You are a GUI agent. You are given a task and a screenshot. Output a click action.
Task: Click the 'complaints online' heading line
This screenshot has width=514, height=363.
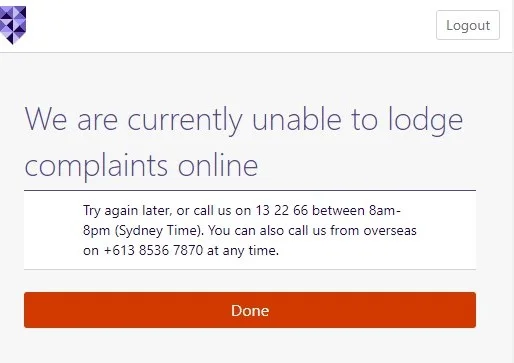click(141, 166)
